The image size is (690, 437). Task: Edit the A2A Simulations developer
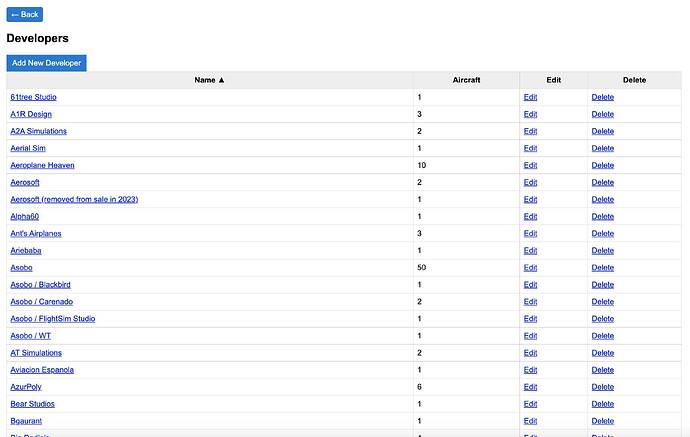tap(530, 131)
